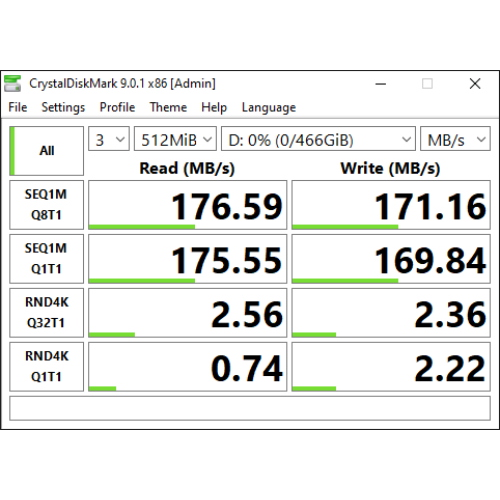Open the Language menu

[269, 107]
